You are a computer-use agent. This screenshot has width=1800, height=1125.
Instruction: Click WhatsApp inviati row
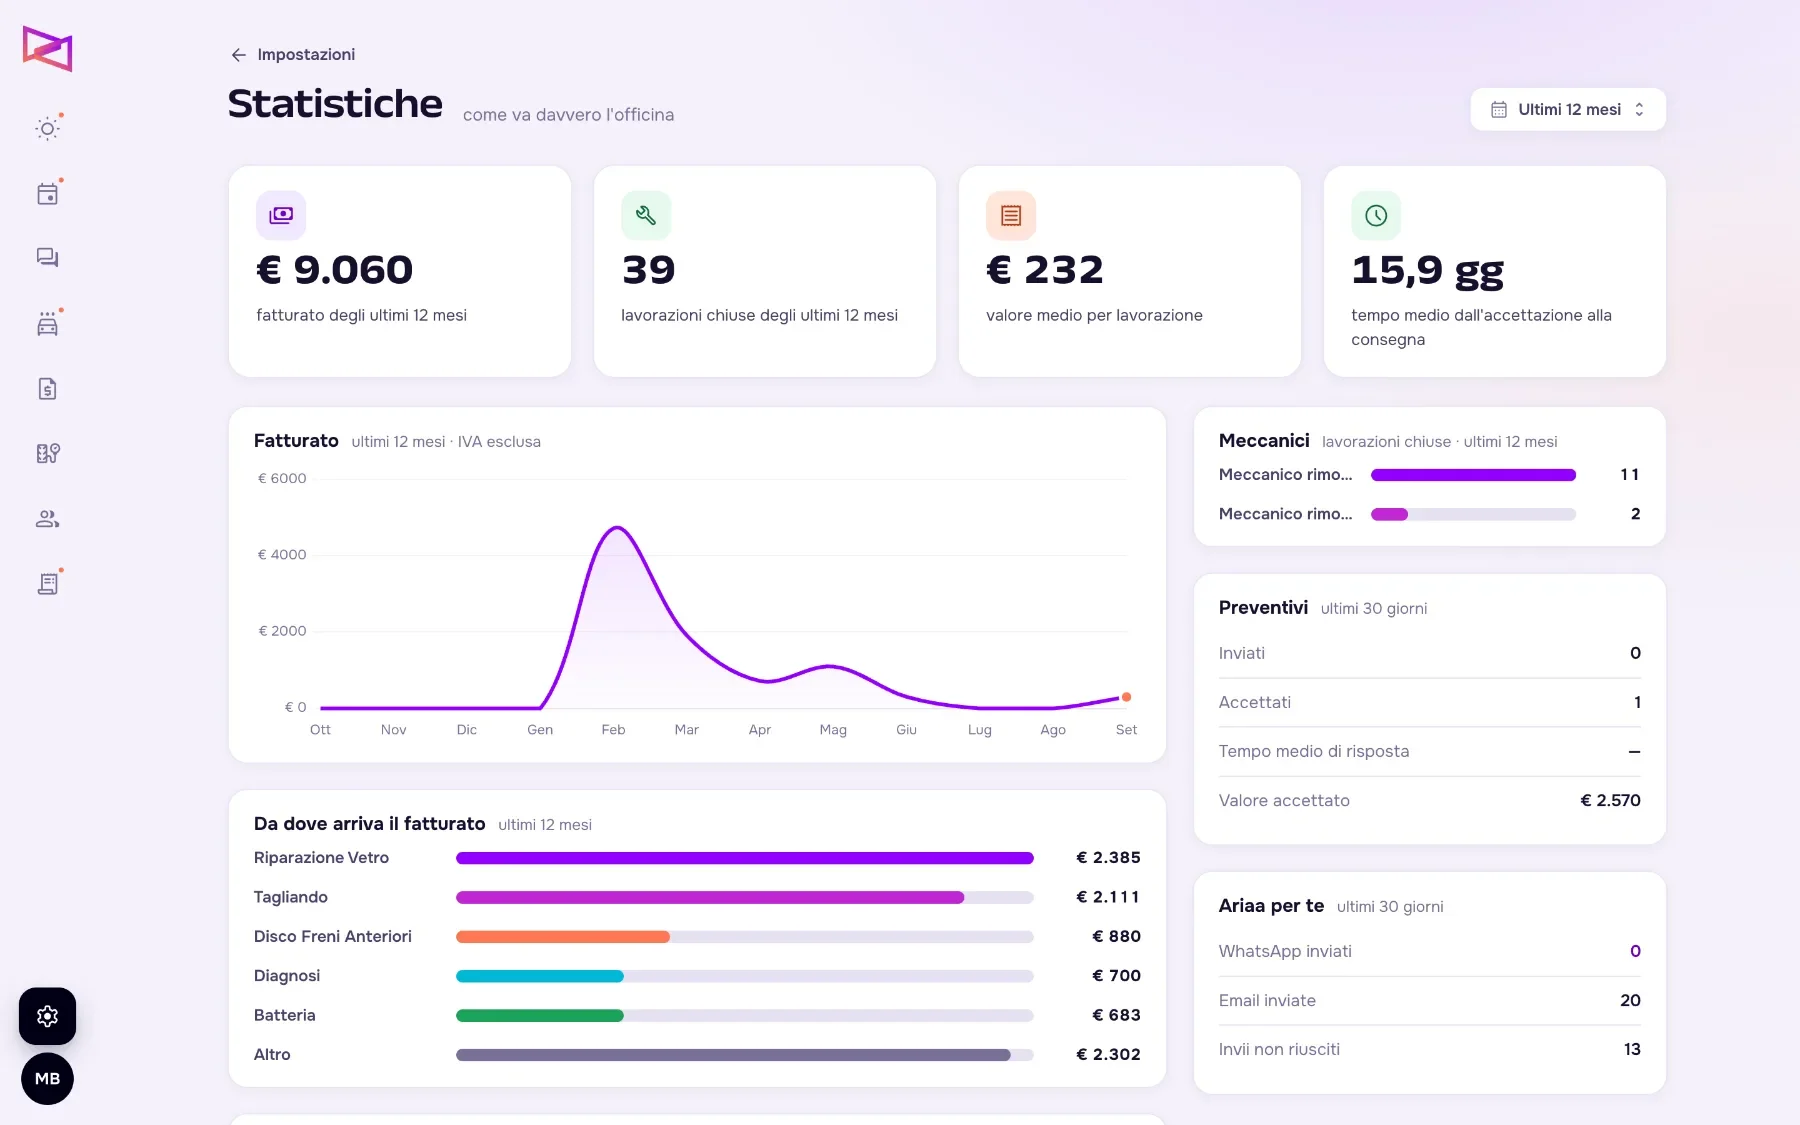1429,951
